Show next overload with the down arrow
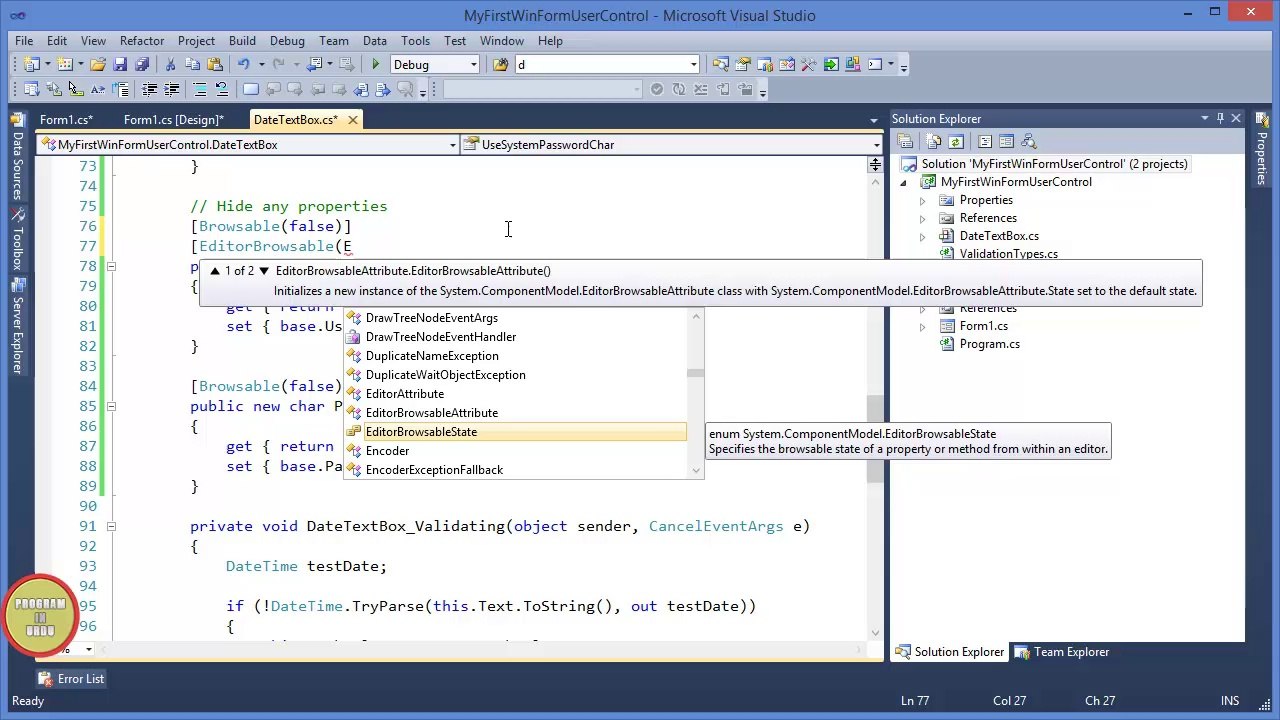Viewport: 1280px width, 720px height. (264, 271)
